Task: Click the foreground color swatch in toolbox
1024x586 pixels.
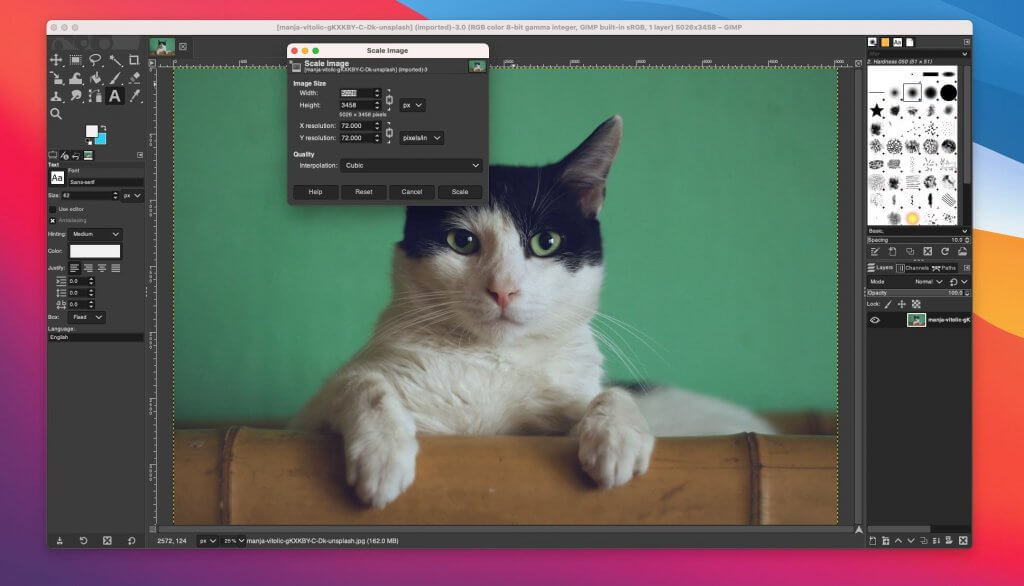Action: tap(91, 131)
